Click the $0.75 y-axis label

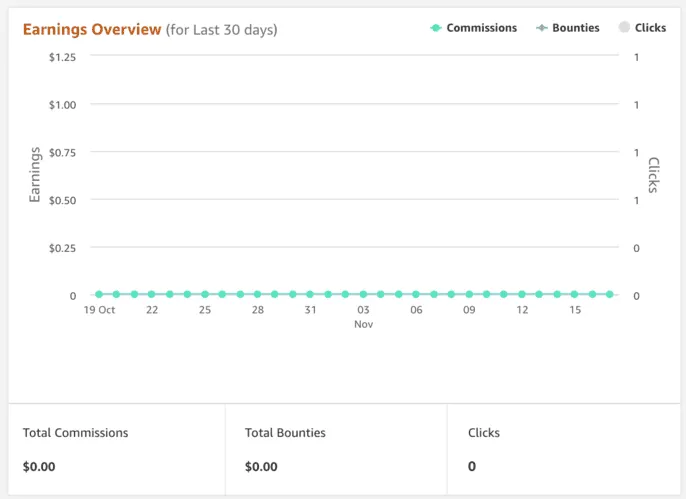coord(62,153)
